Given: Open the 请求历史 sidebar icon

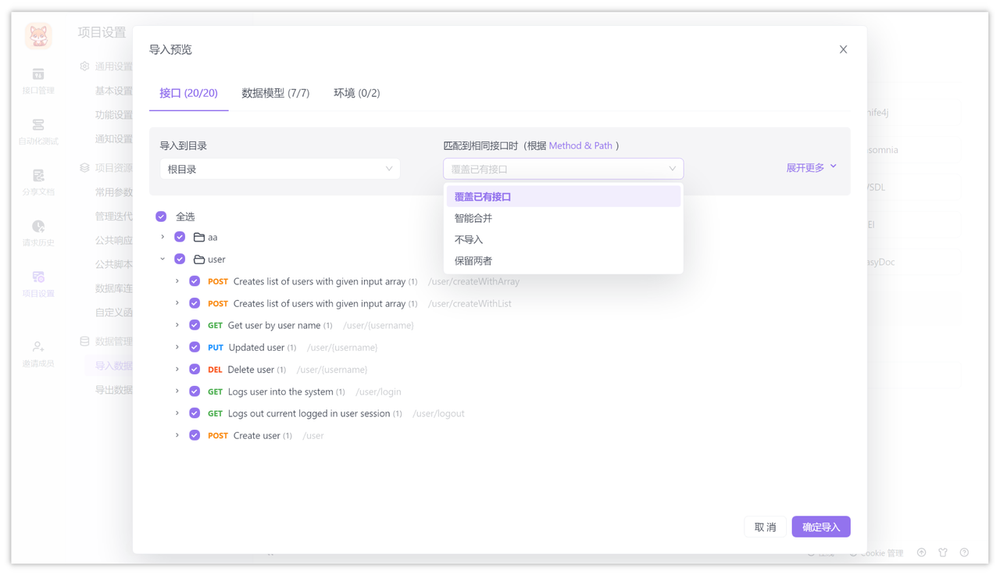Looking at the screenshot, I should 38,232.
